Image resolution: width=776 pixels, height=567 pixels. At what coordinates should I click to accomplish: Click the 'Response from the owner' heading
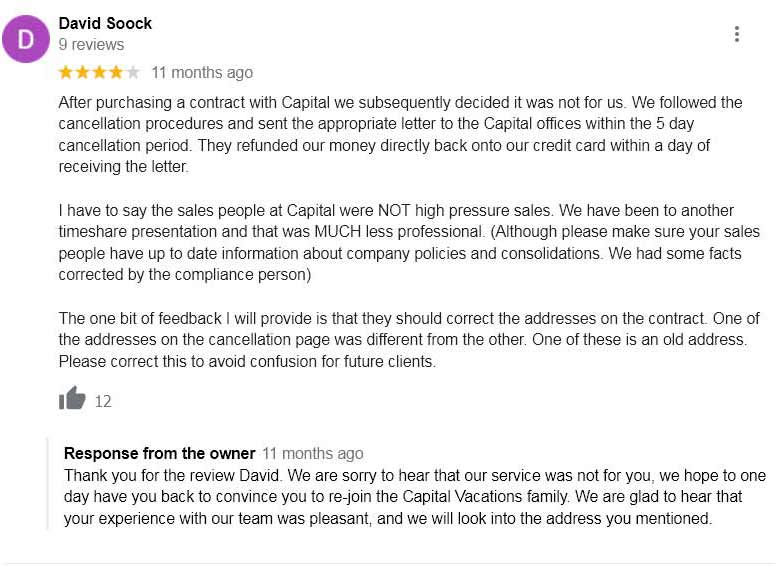pos(159,453)
